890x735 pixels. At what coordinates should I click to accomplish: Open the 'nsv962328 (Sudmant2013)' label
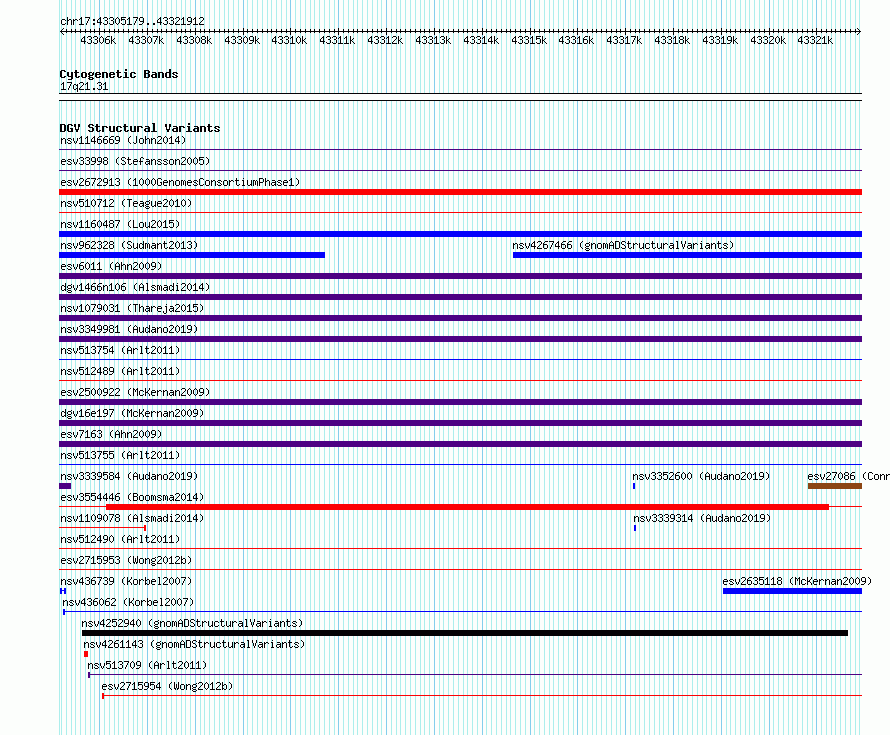129,245
